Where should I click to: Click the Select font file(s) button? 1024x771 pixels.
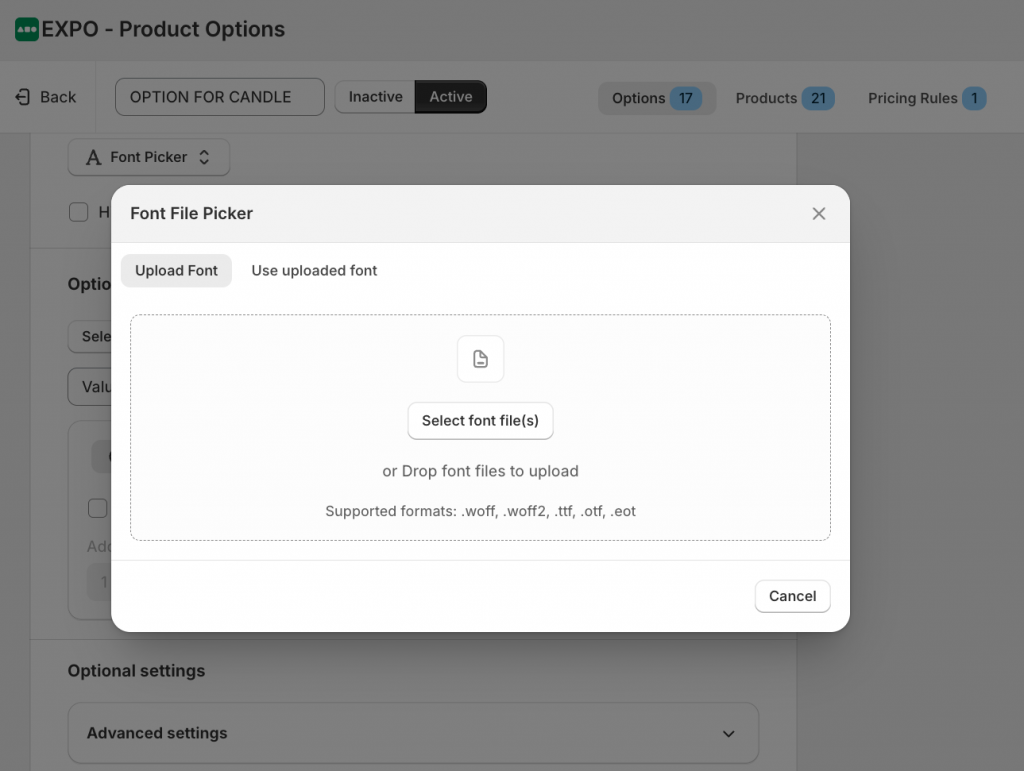click(x=480, y=421)
